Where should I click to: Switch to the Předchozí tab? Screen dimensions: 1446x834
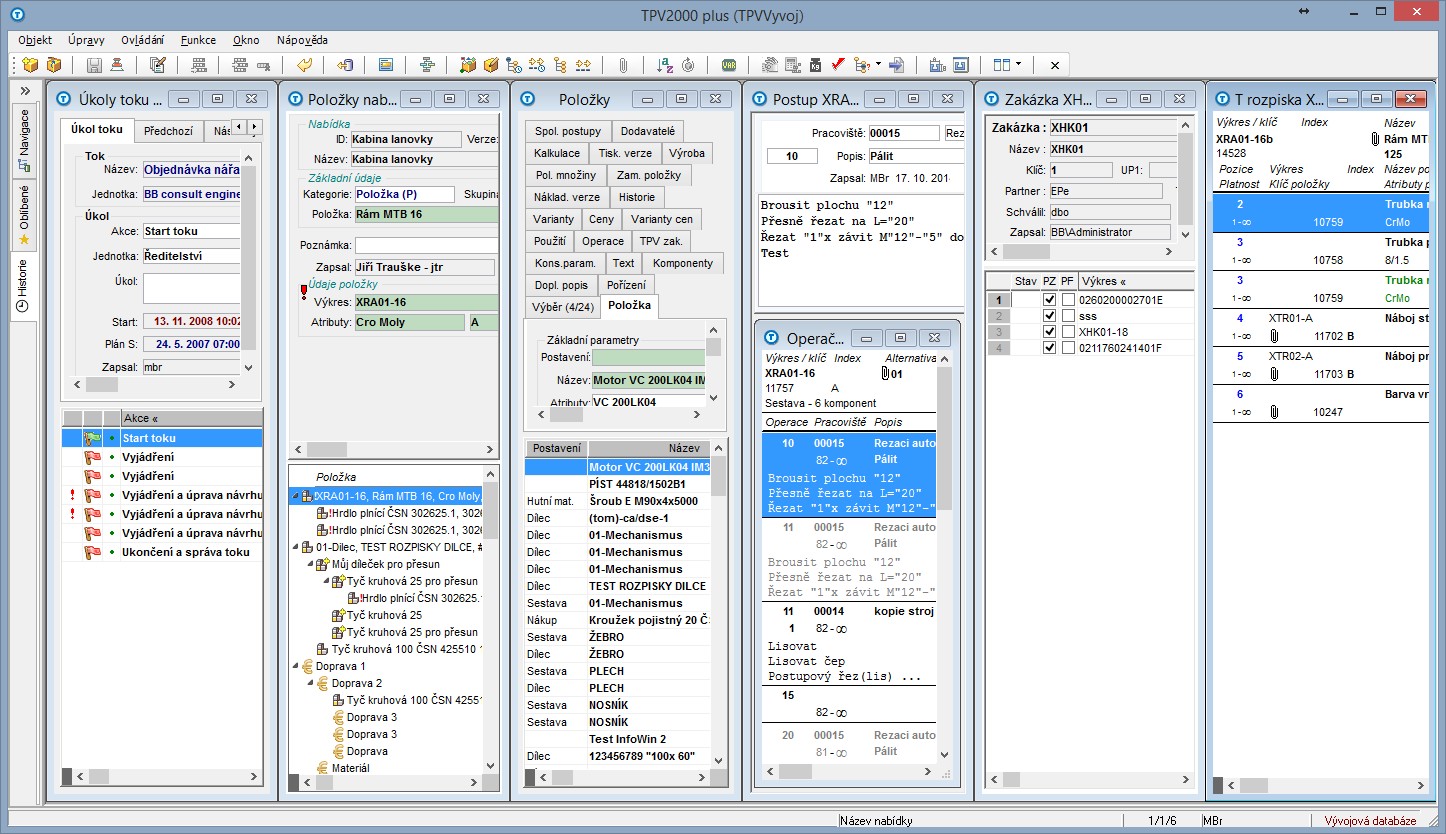click(x=168, y=130)
